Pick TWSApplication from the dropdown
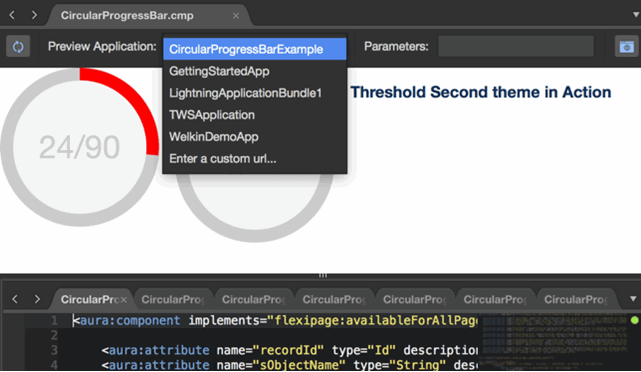Image resolution: width=641 pixels, height=372 pixels. pos(255,115)
